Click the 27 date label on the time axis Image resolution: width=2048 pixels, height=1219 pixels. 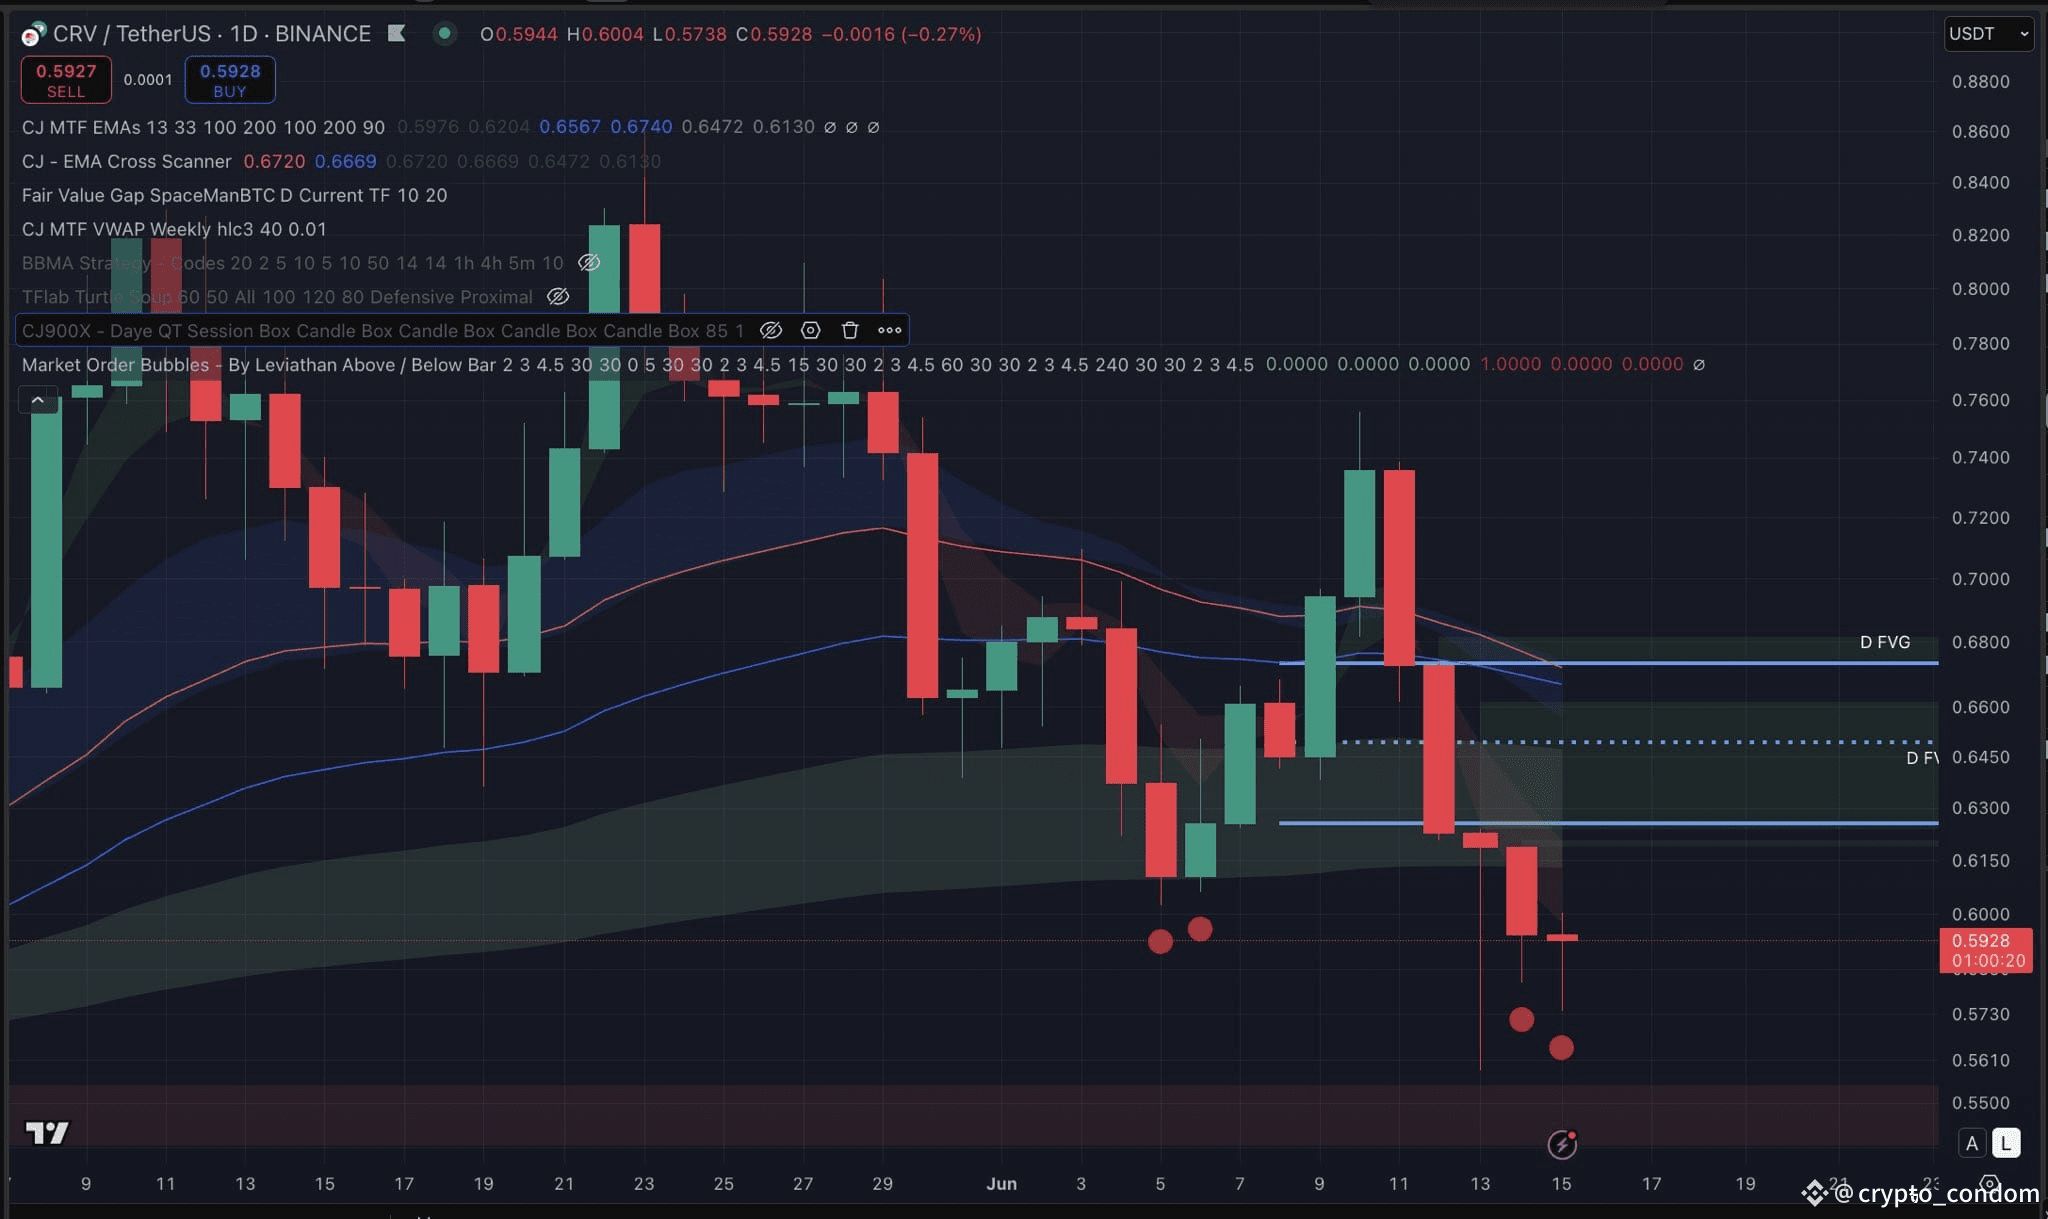803,1184
